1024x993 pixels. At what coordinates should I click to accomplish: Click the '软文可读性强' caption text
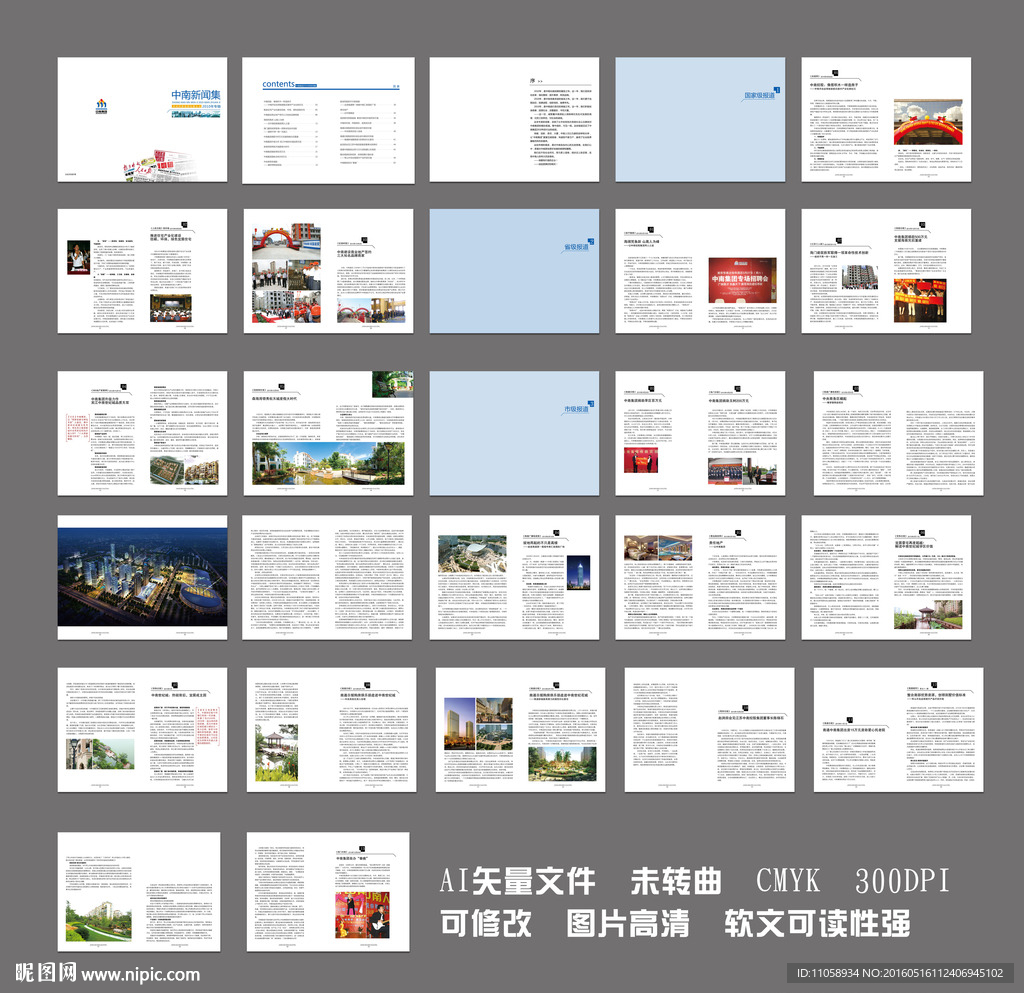pos(817,923)
